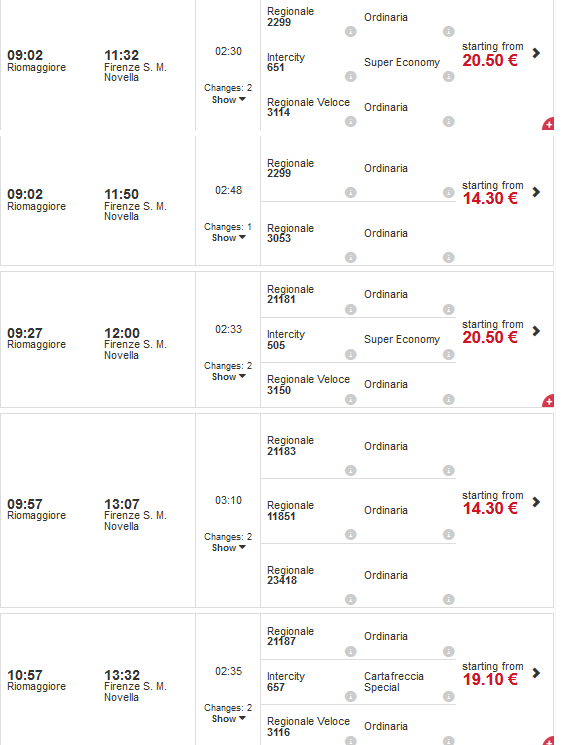Open info icon for Intercity 505 train
The image size is (562, 745).
[x=351, y=354]
